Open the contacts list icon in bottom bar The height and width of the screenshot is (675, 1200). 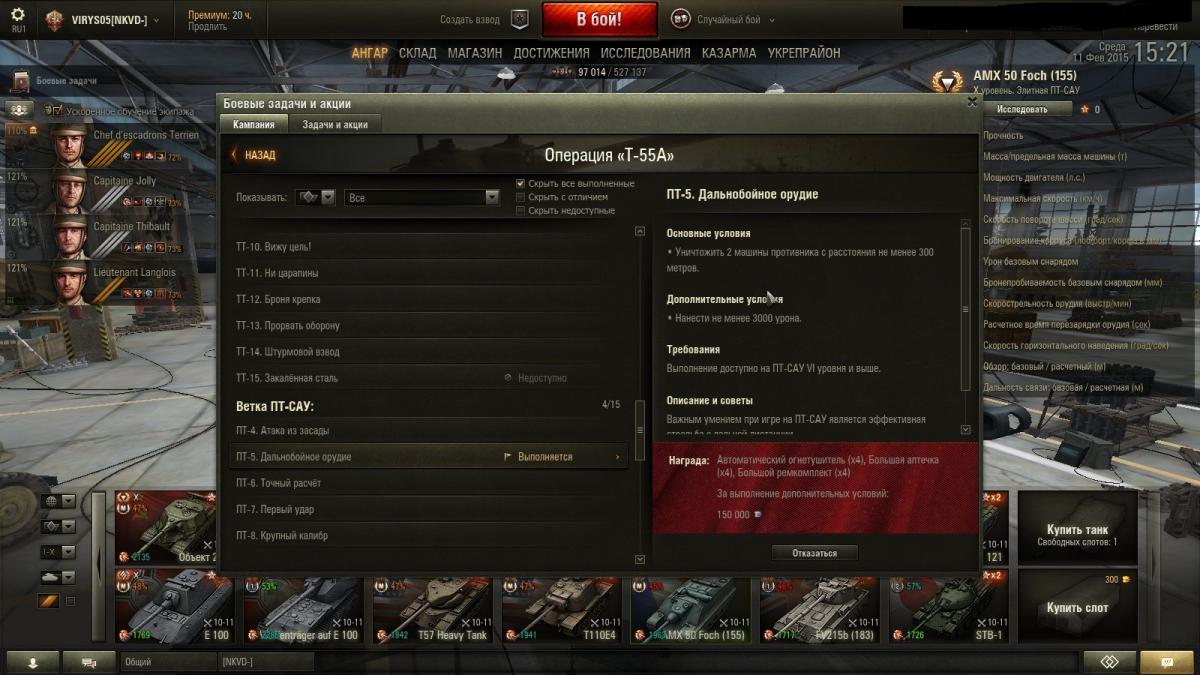tap(33, 662)
